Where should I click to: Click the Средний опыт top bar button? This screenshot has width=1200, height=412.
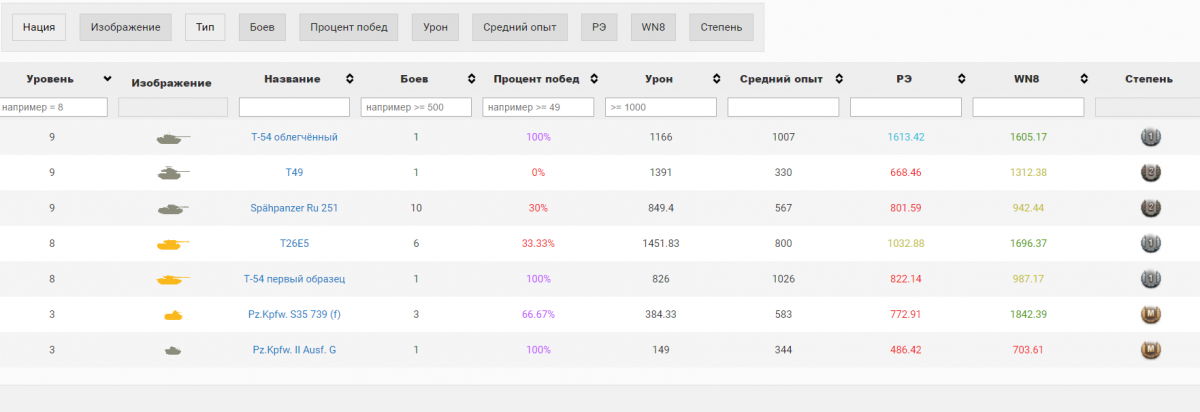click(x=519, y=27)
